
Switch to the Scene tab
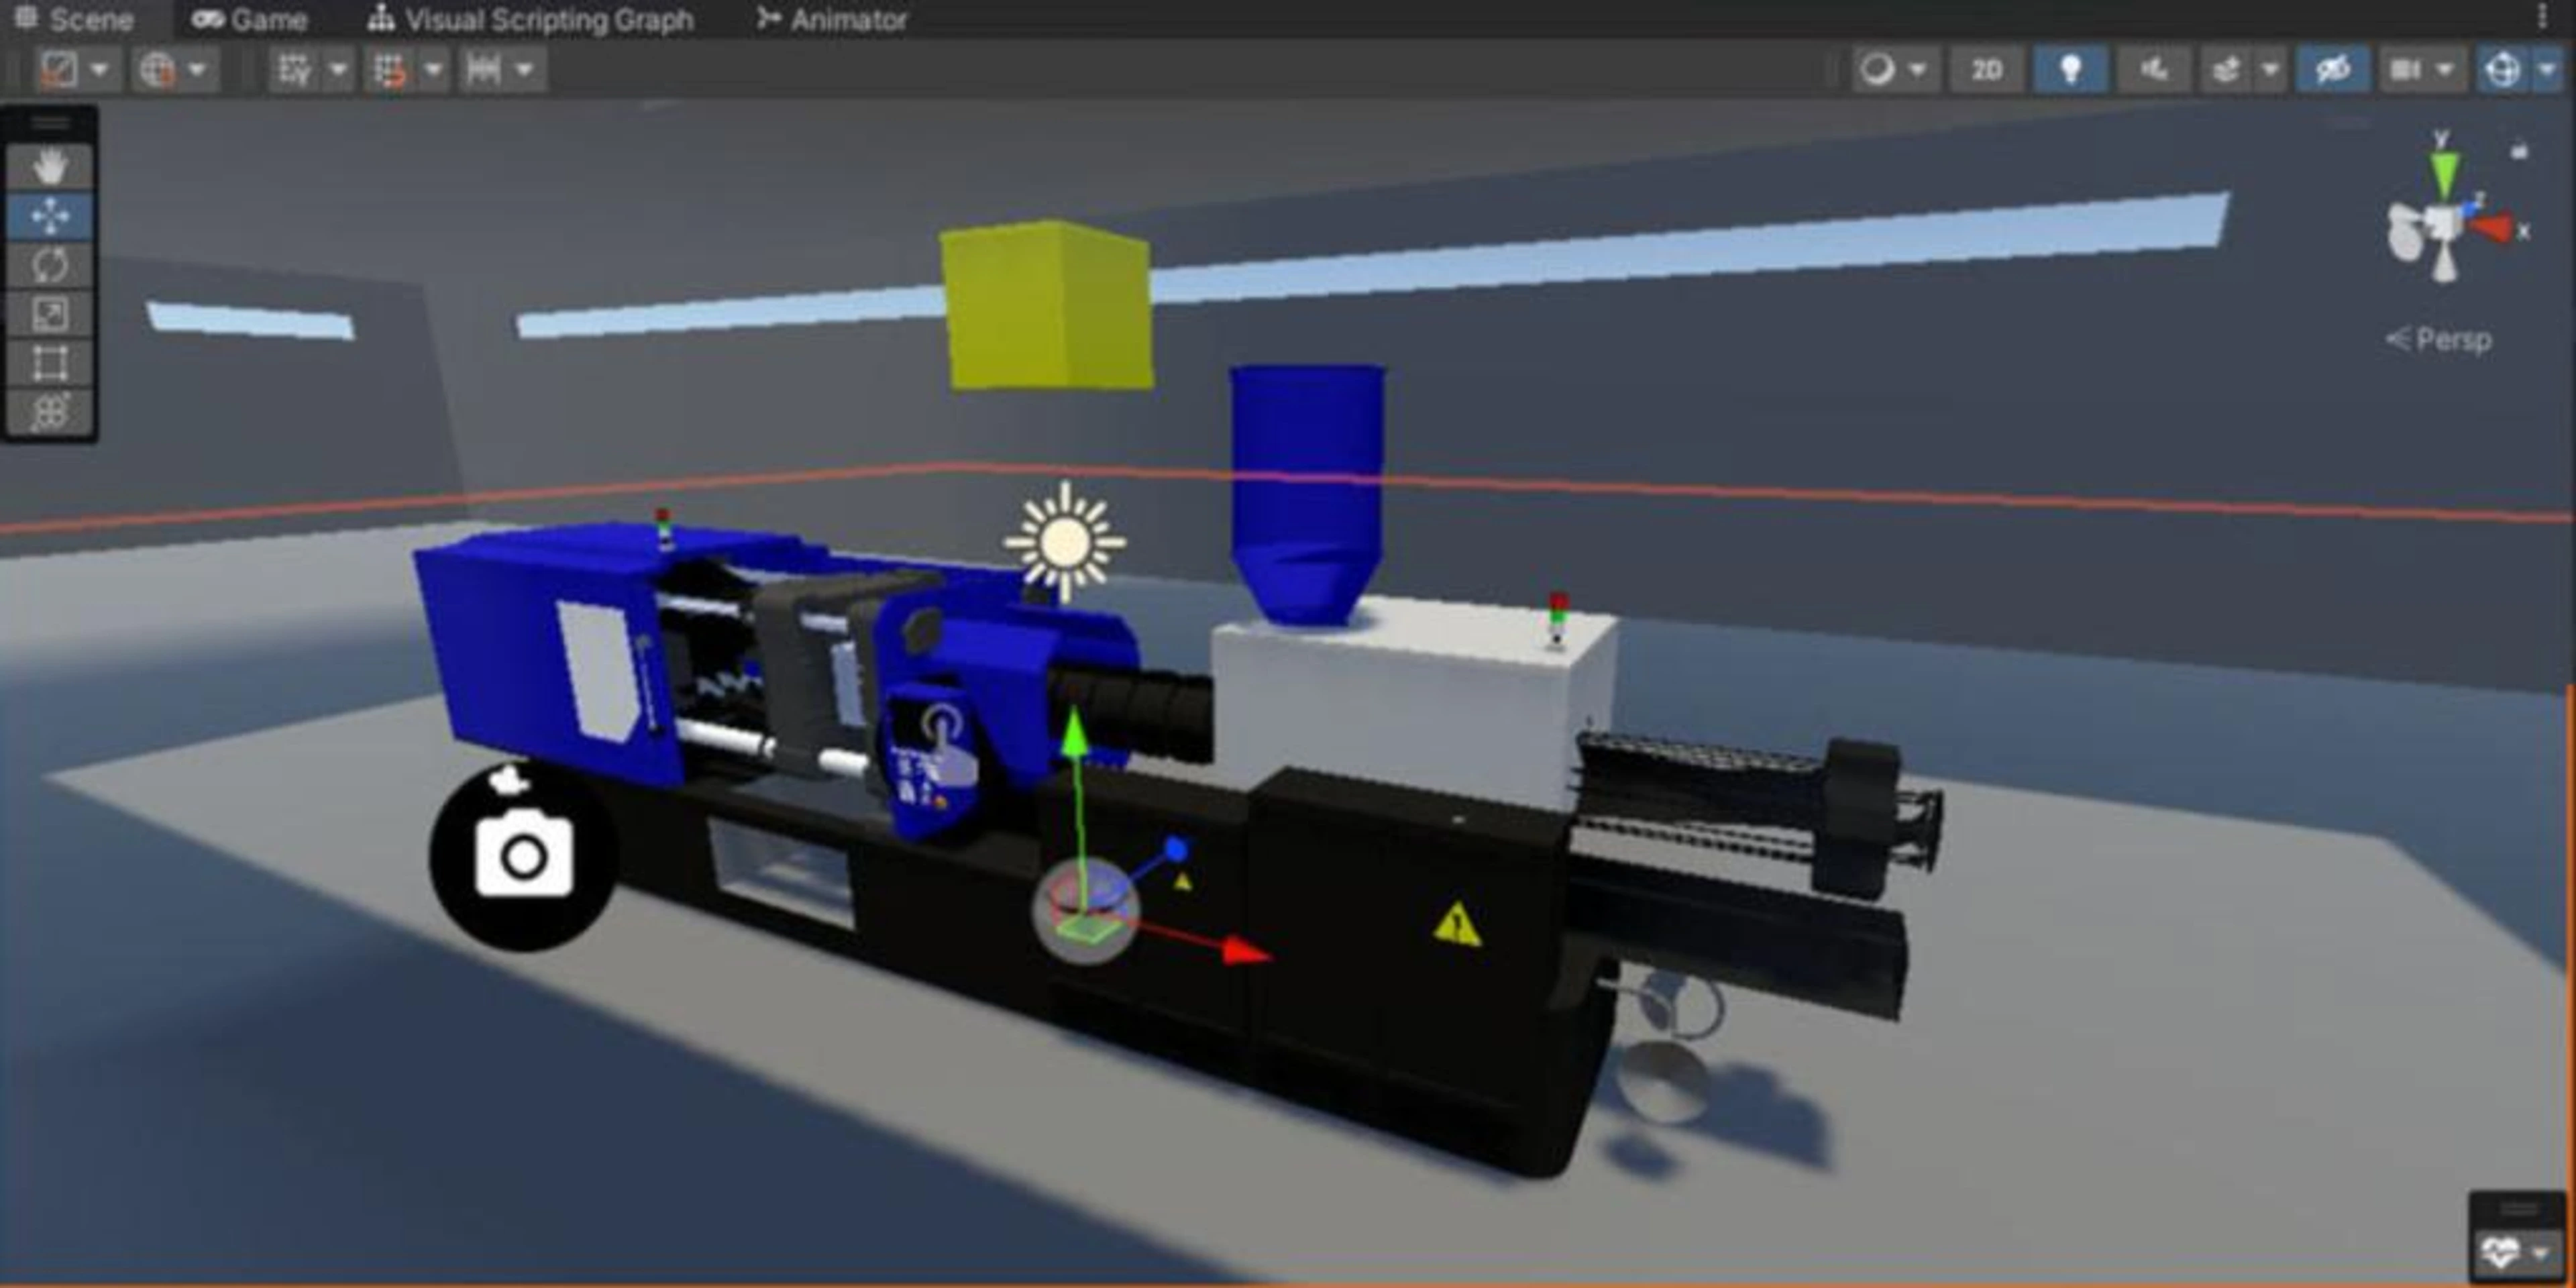[74, 19]
